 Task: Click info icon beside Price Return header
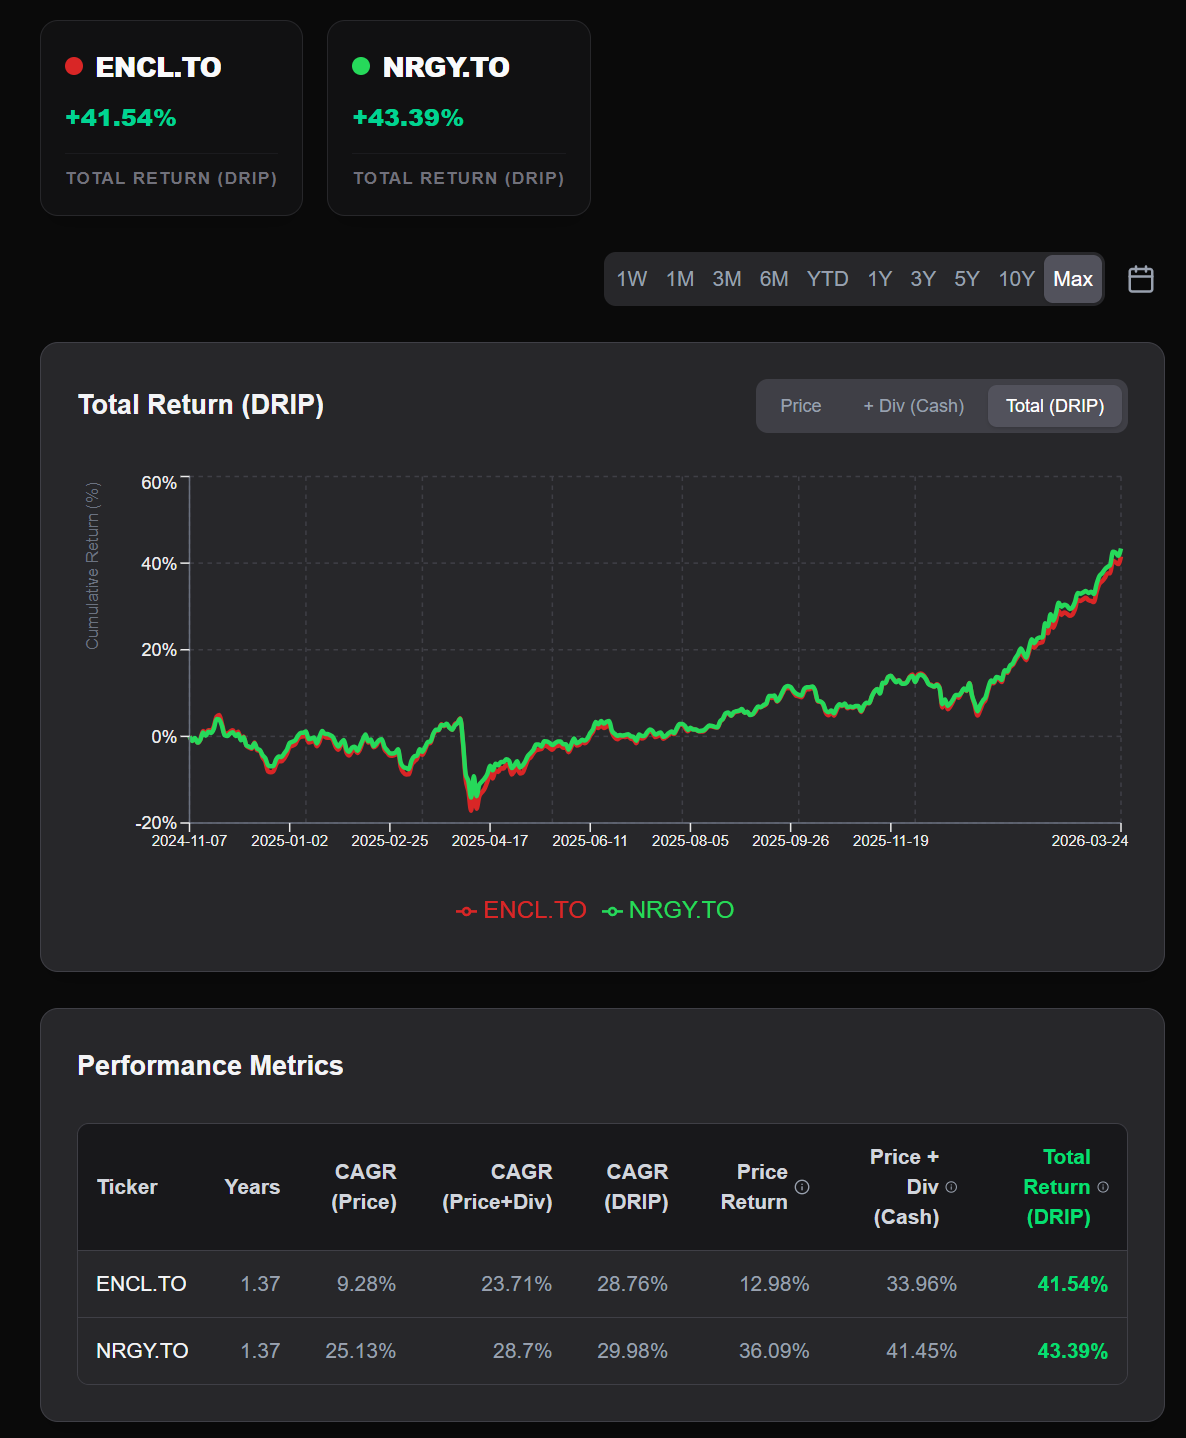(802, 1187)
